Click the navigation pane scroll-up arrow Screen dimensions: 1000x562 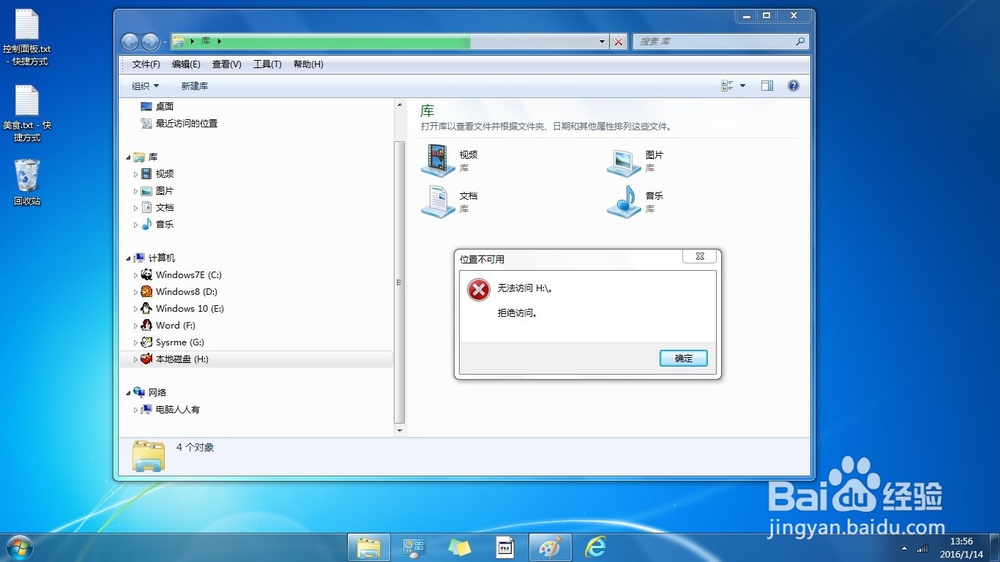tap(399, 105)
